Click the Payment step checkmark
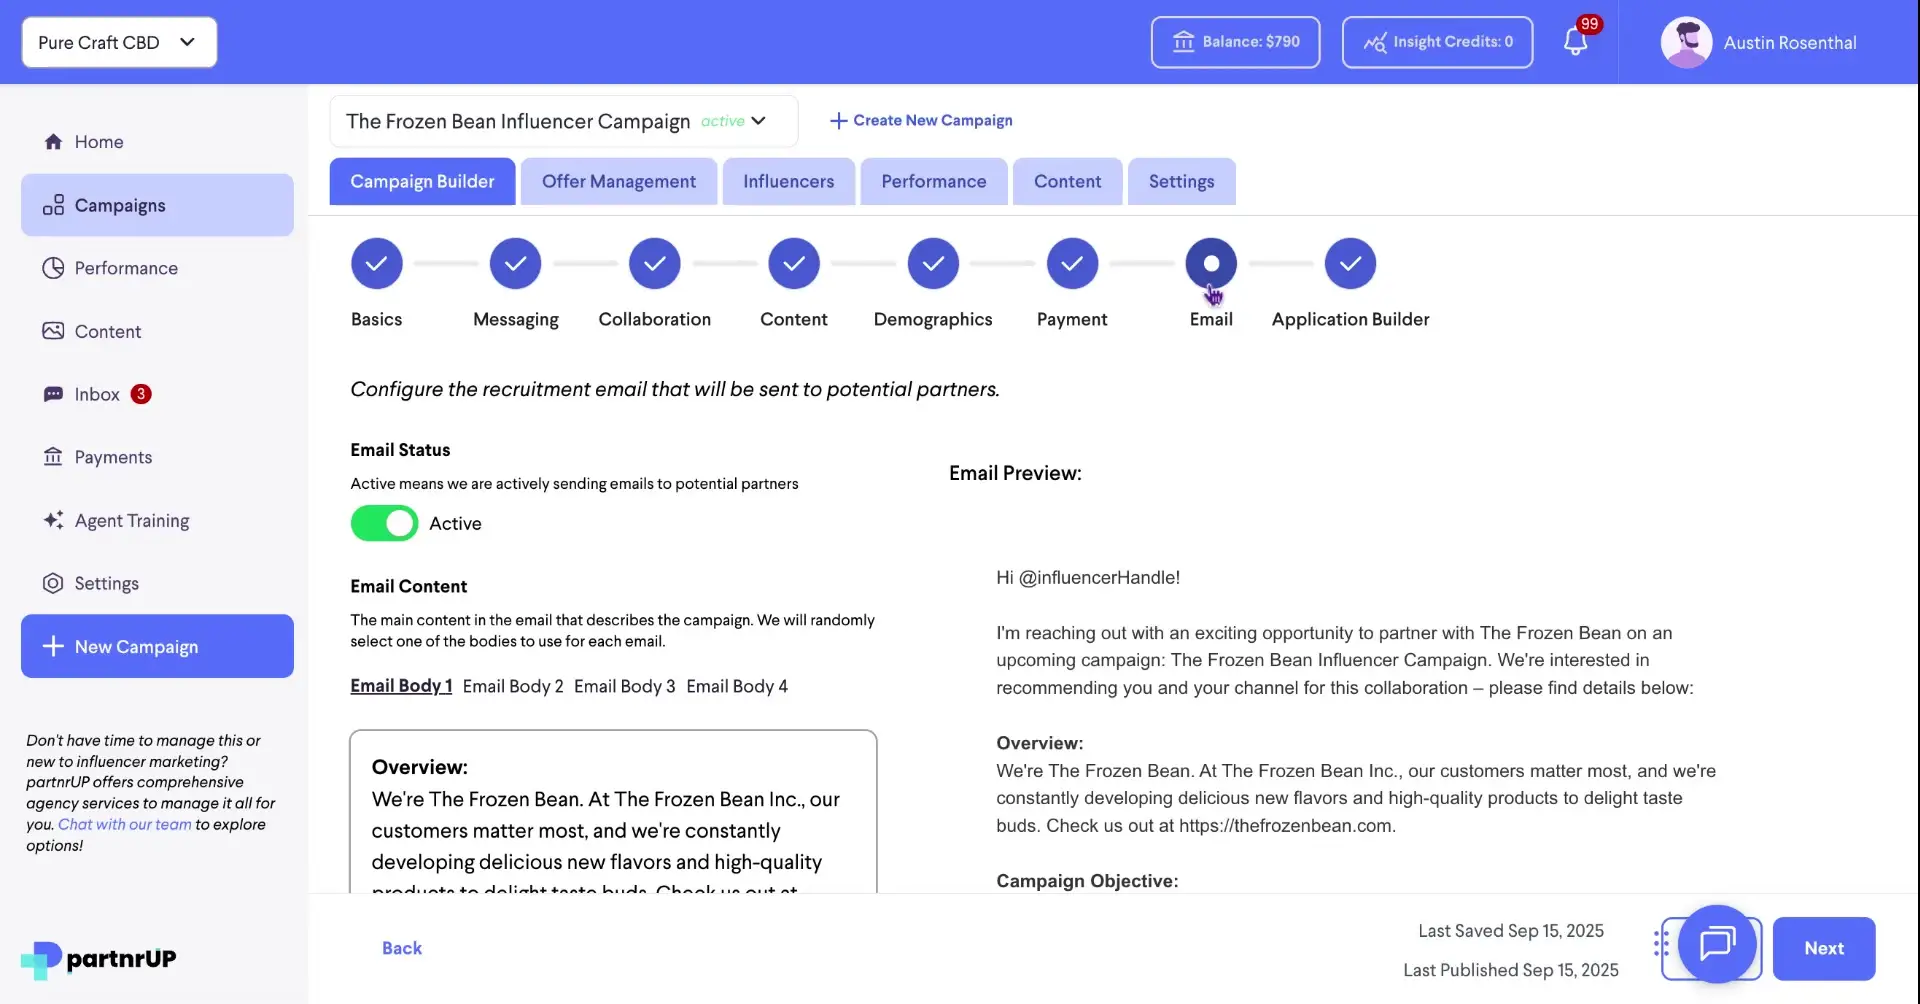The image size is (1920, 1004). [1071, 263]
